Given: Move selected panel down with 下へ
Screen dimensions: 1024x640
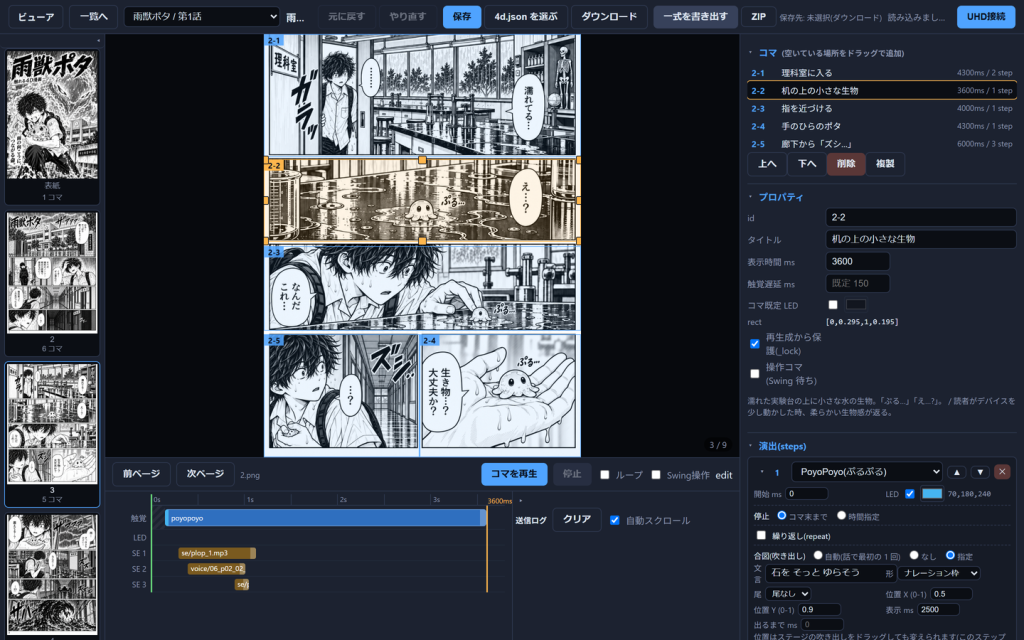Looking at the screenshot, I should (807, 163).
